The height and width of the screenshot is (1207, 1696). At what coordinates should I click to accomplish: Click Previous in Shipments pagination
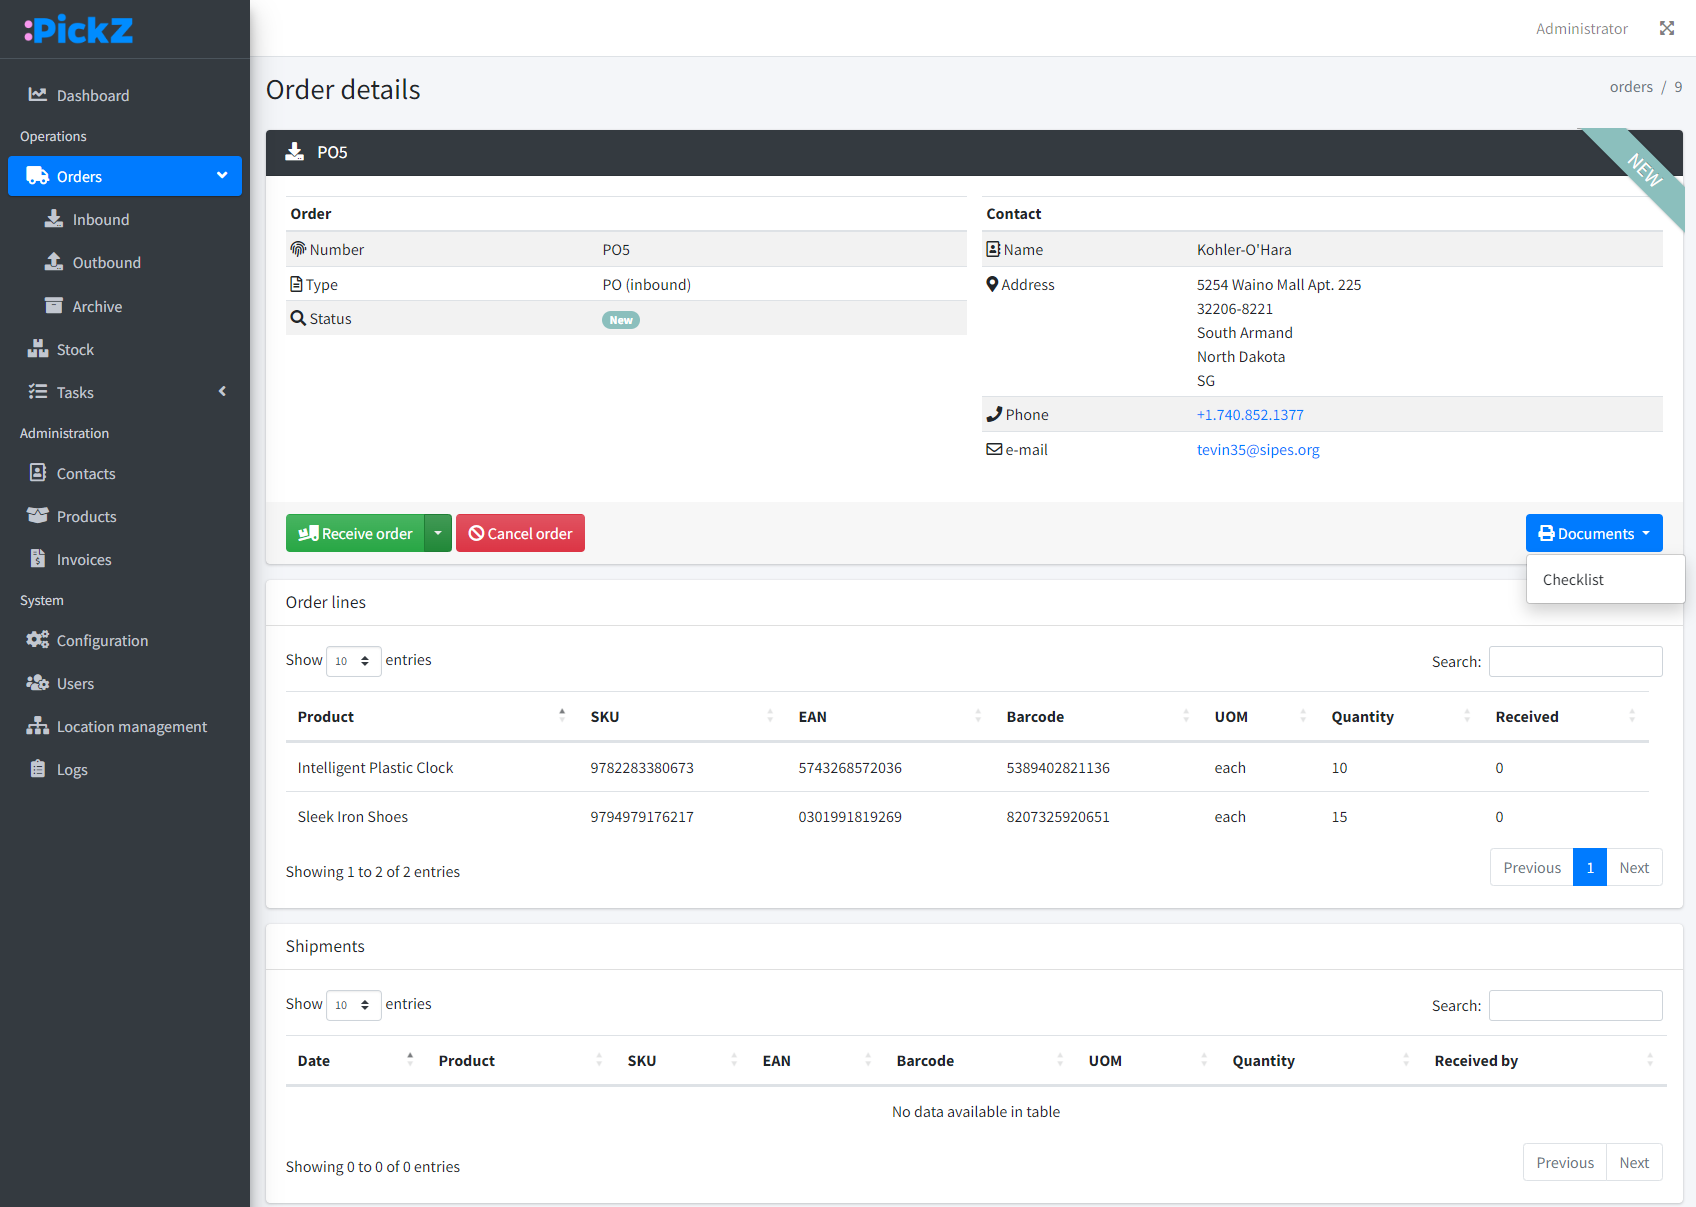click(1565, 1162)
